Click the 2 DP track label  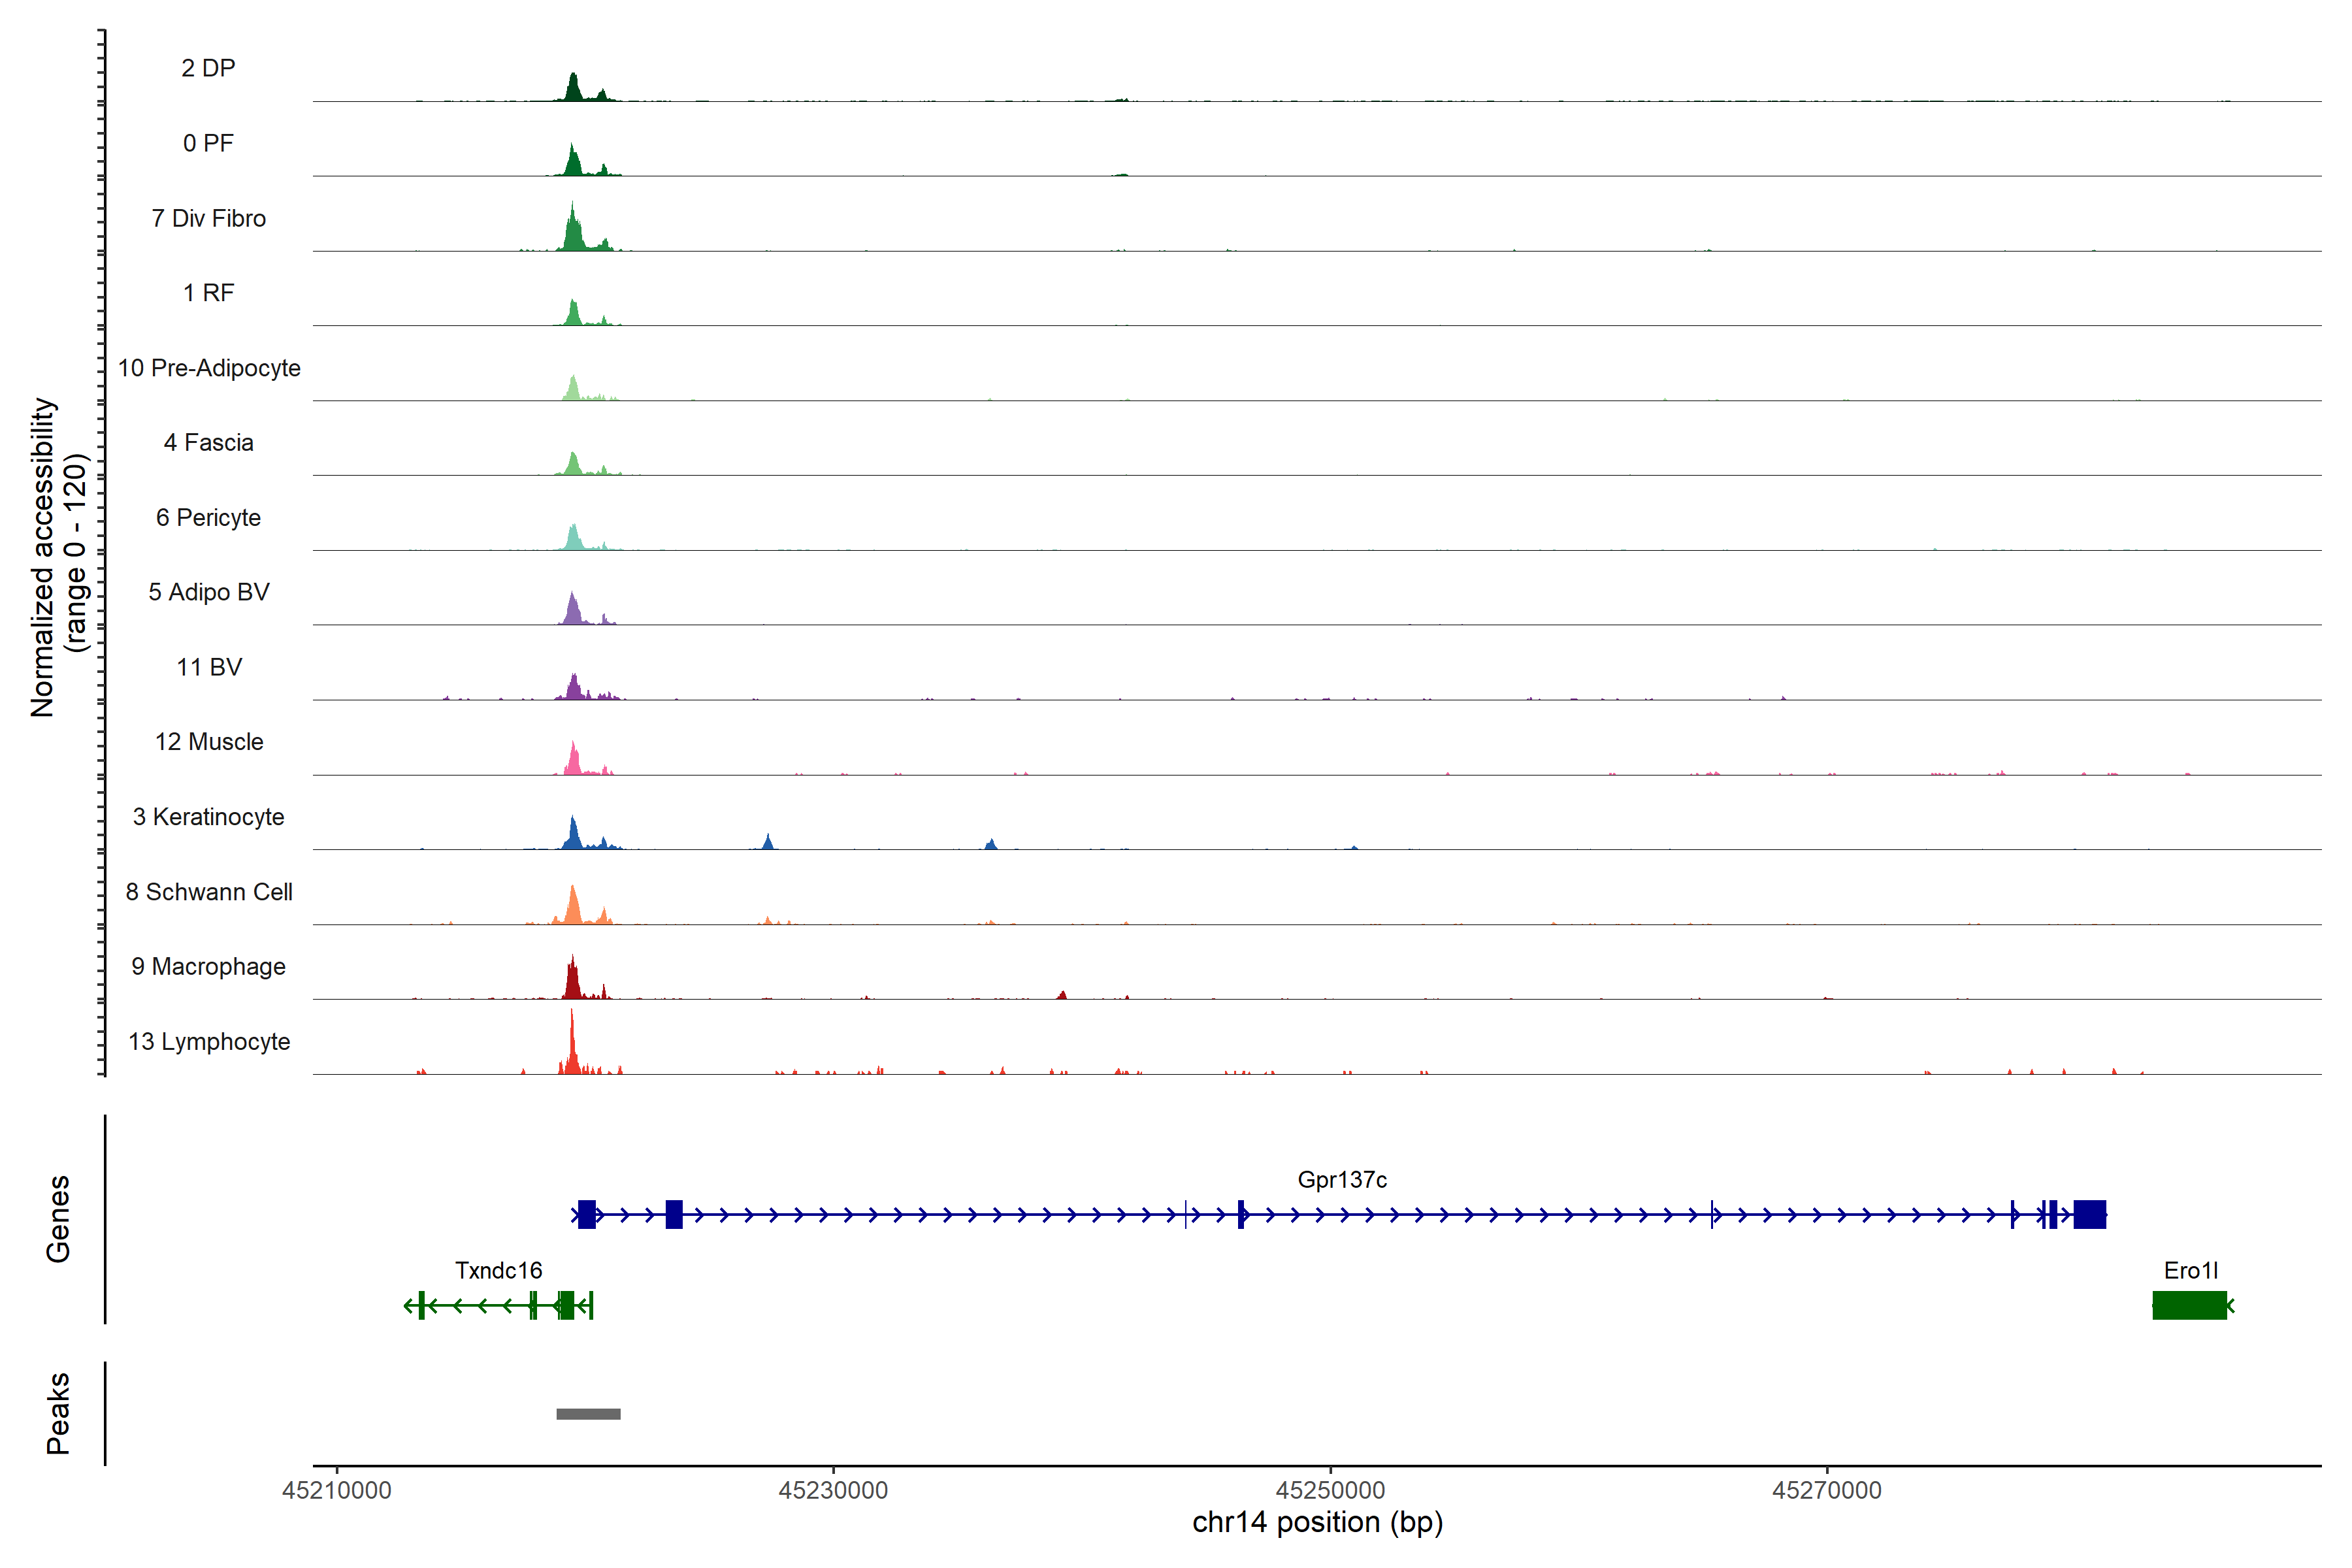[208, 68]
